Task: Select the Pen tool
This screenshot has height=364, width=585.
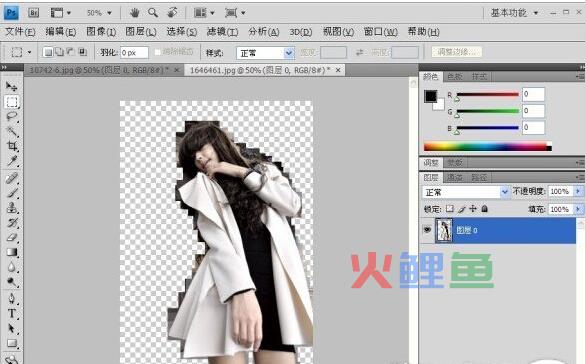Action: point(12,299)
